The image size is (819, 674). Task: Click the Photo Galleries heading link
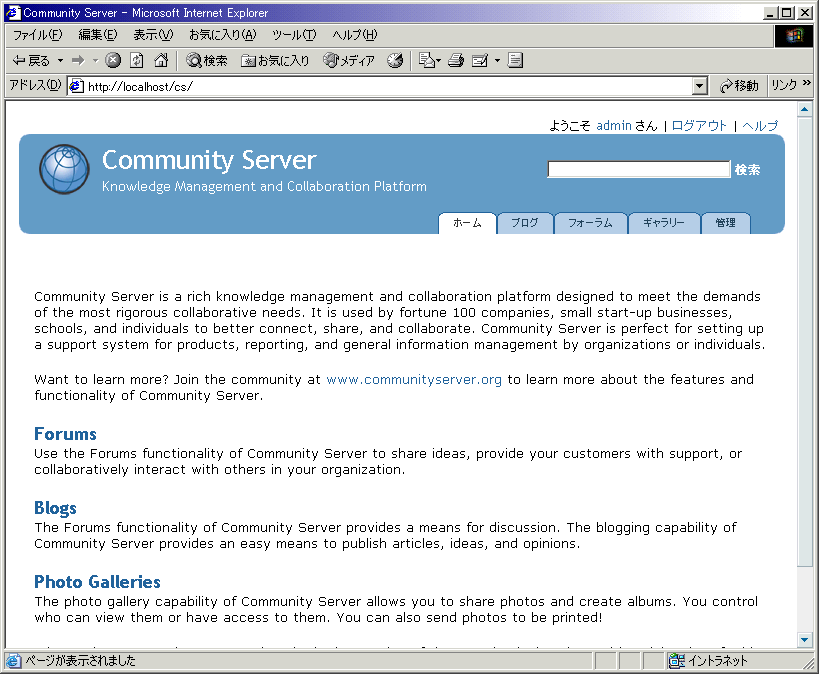[97, 582]
